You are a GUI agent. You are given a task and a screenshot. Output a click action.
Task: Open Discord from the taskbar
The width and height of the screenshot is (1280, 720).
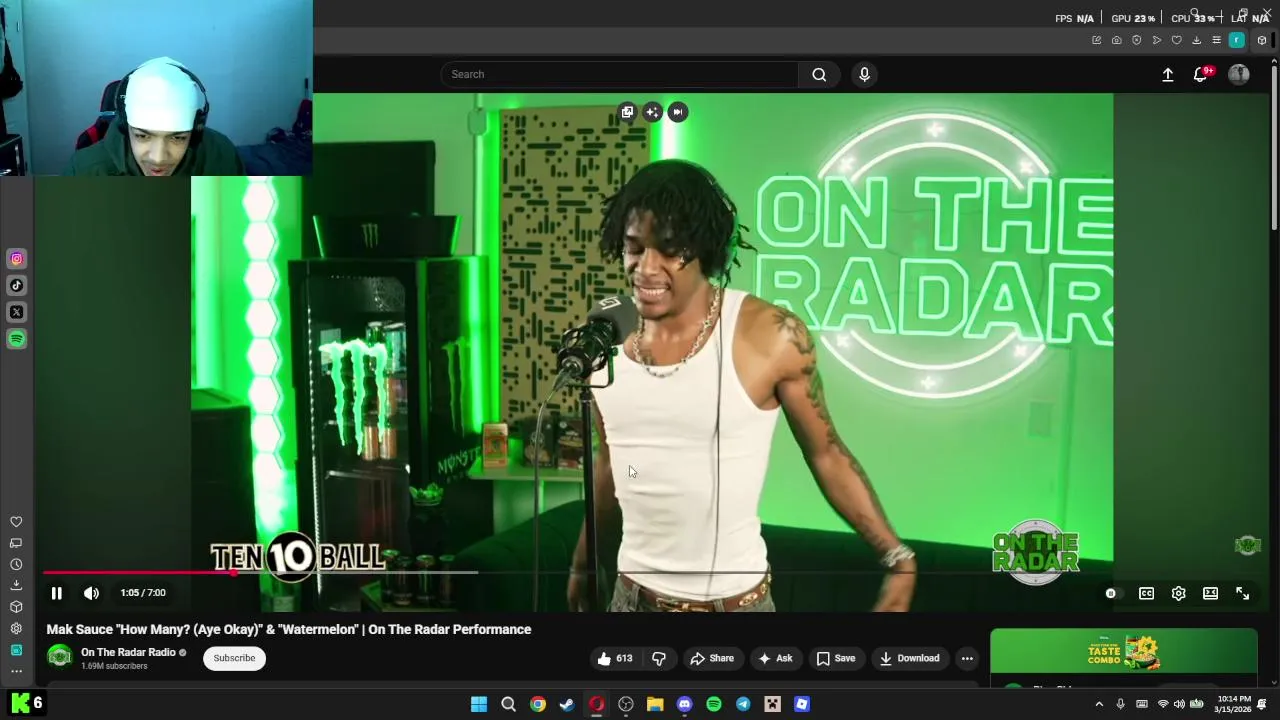(x=684, y=704)
